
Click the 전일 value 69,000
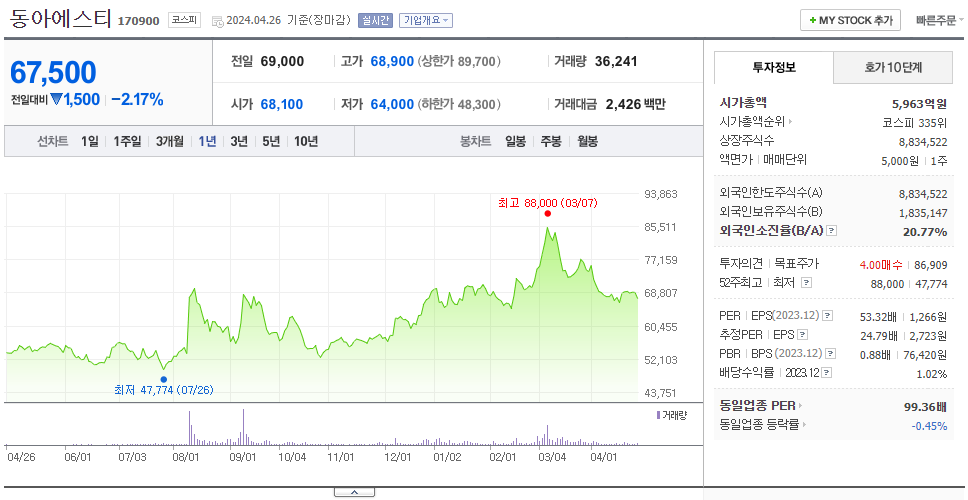click(282, 61)
